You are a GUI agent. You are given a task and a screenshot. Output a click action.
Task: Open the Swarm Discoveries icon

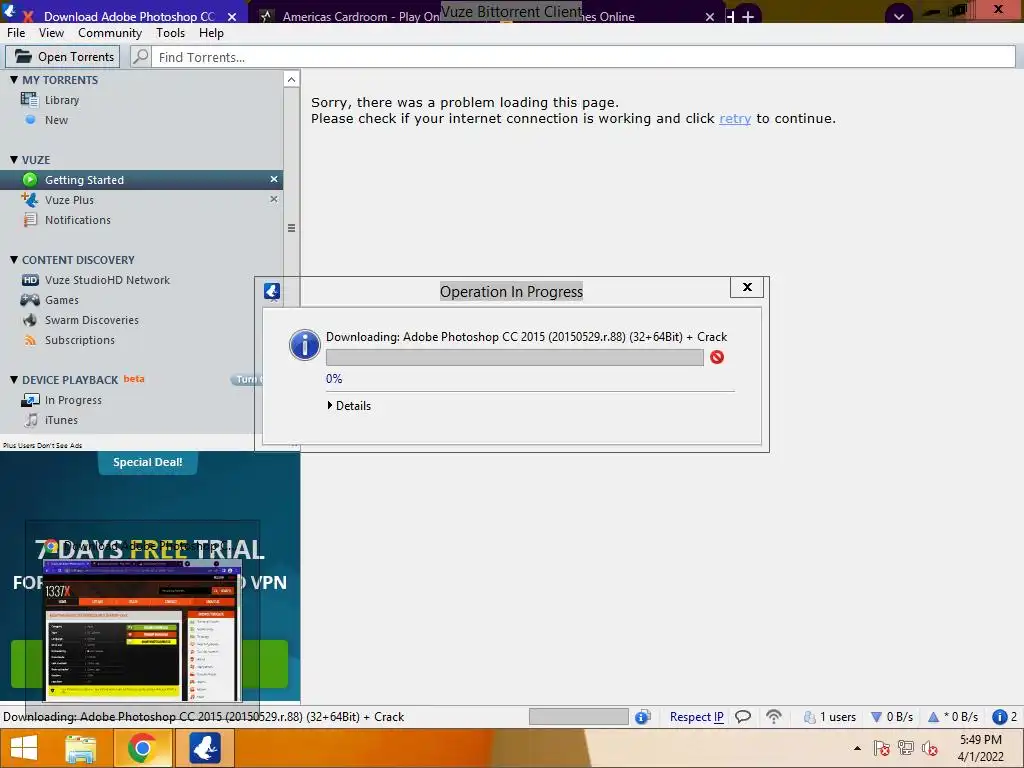coord(30,320)
